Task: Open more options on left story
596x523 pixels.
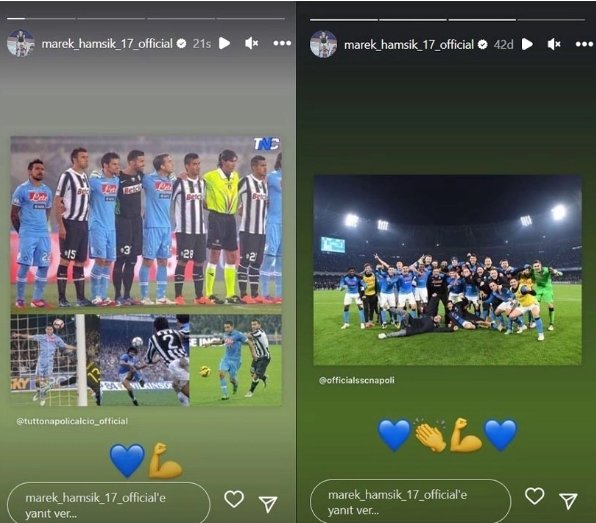Action: pyautogui.click(x=282, y=43)
